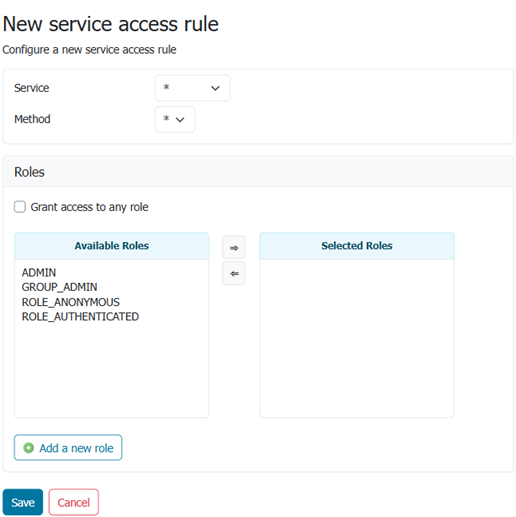Click the left arrow to remove selected role

click(234, 274)
